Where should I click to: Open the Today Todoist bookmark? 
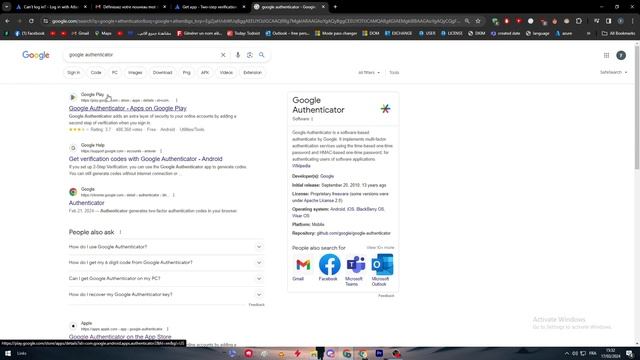(244, 33)
